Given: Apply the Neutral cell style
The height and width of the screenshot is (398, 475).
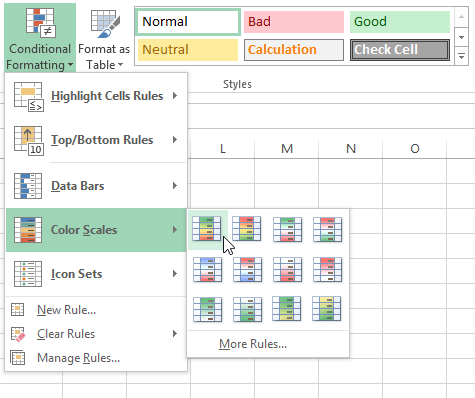Looking at the screenshot, I should [x=188, y=50].
